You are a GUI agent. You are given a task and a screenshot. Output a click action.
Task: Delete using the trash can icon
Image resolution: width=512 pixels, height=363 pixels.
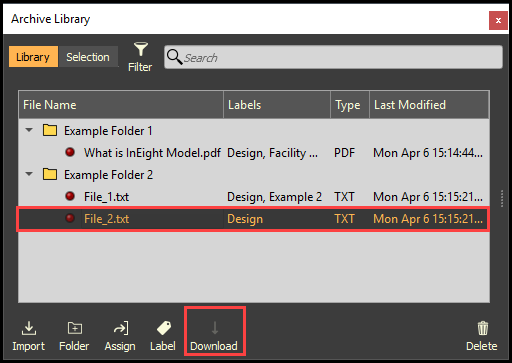point(482,336)
